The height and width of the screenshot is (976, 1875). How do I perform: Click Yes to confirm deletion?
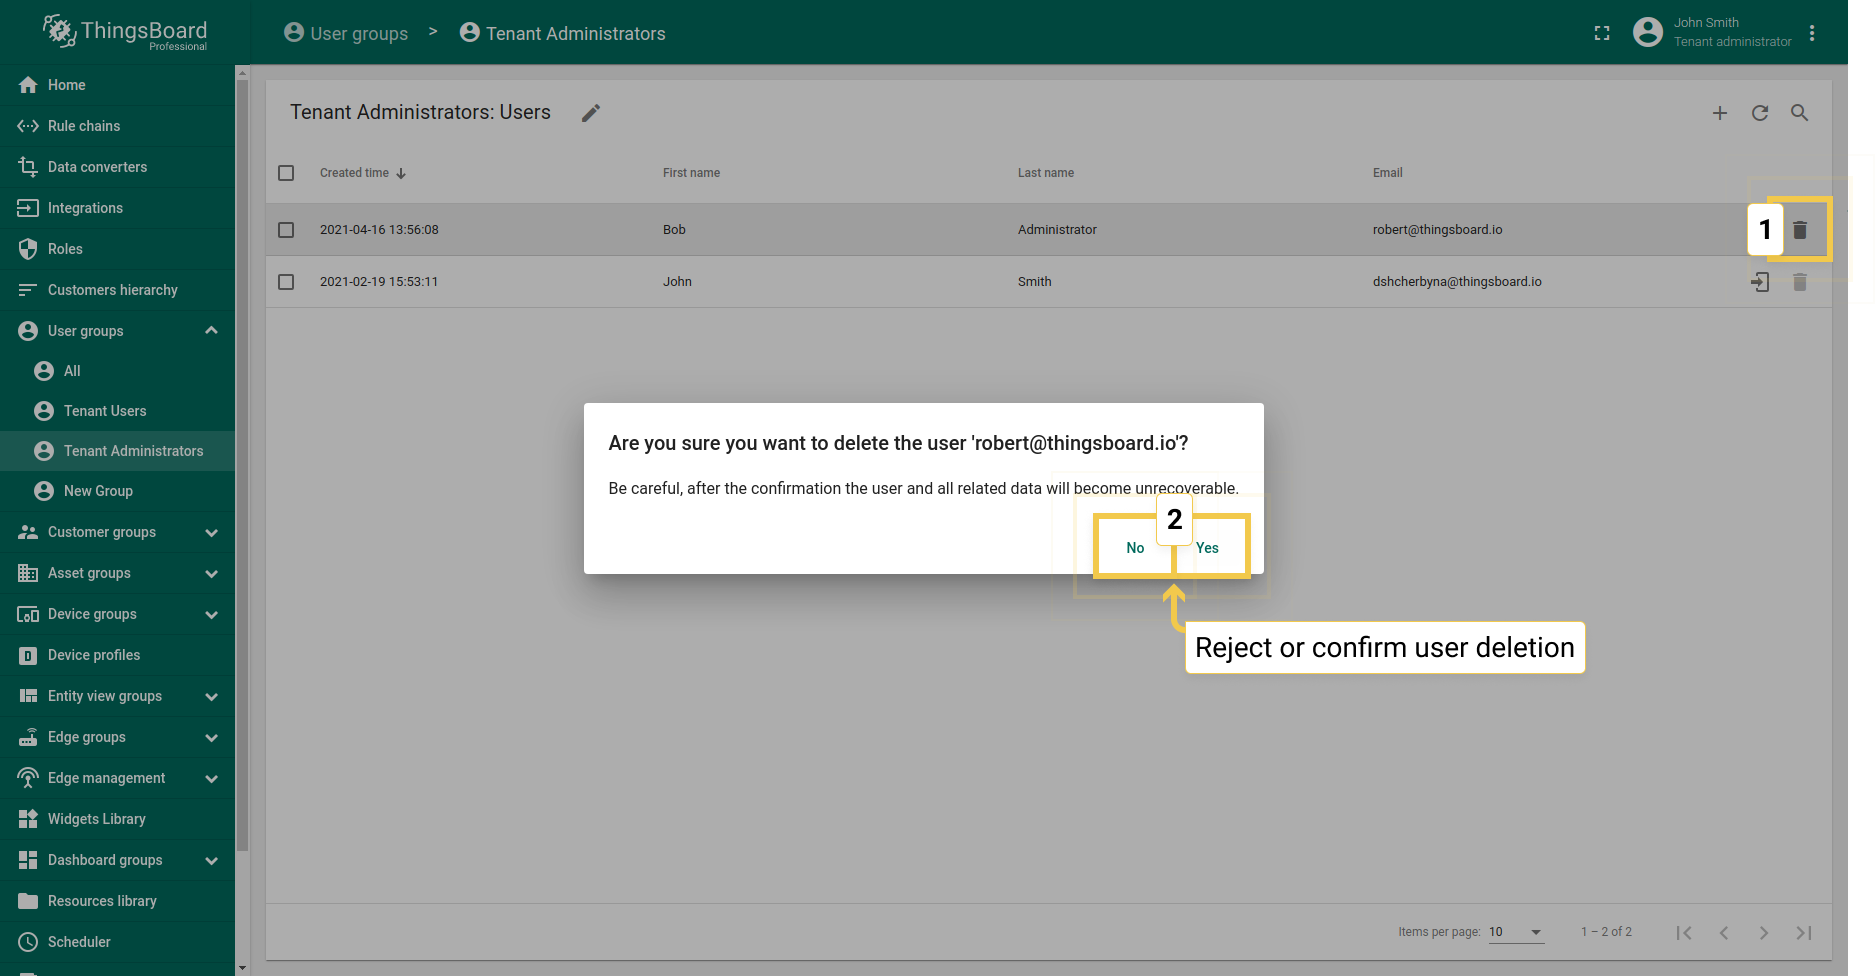click(1207, 548)
